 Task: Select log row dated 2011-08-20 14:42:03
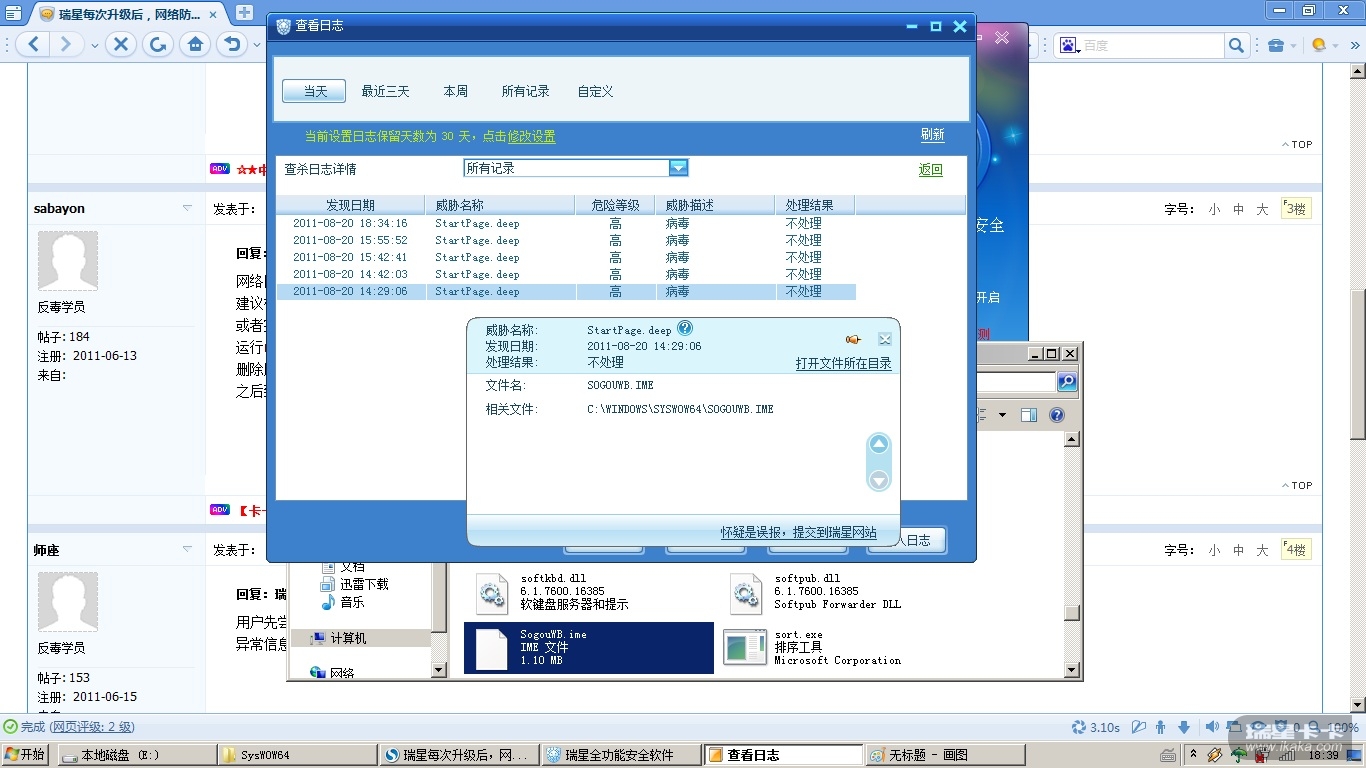pyautogui.click(x=566, y=274)
